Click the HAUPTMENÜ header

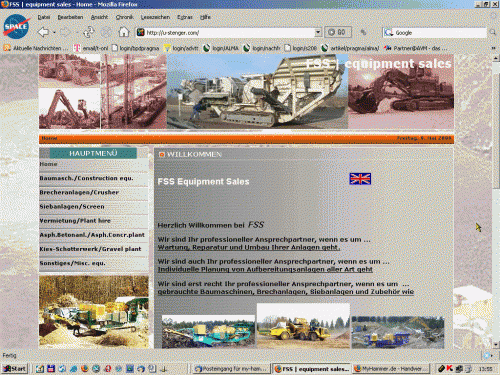point(93,153)
